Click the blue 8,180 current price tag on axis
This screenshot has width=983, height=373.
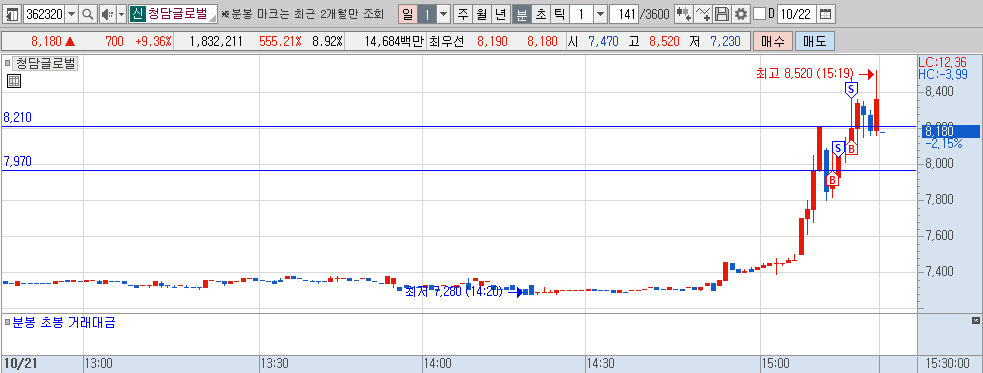949,131
